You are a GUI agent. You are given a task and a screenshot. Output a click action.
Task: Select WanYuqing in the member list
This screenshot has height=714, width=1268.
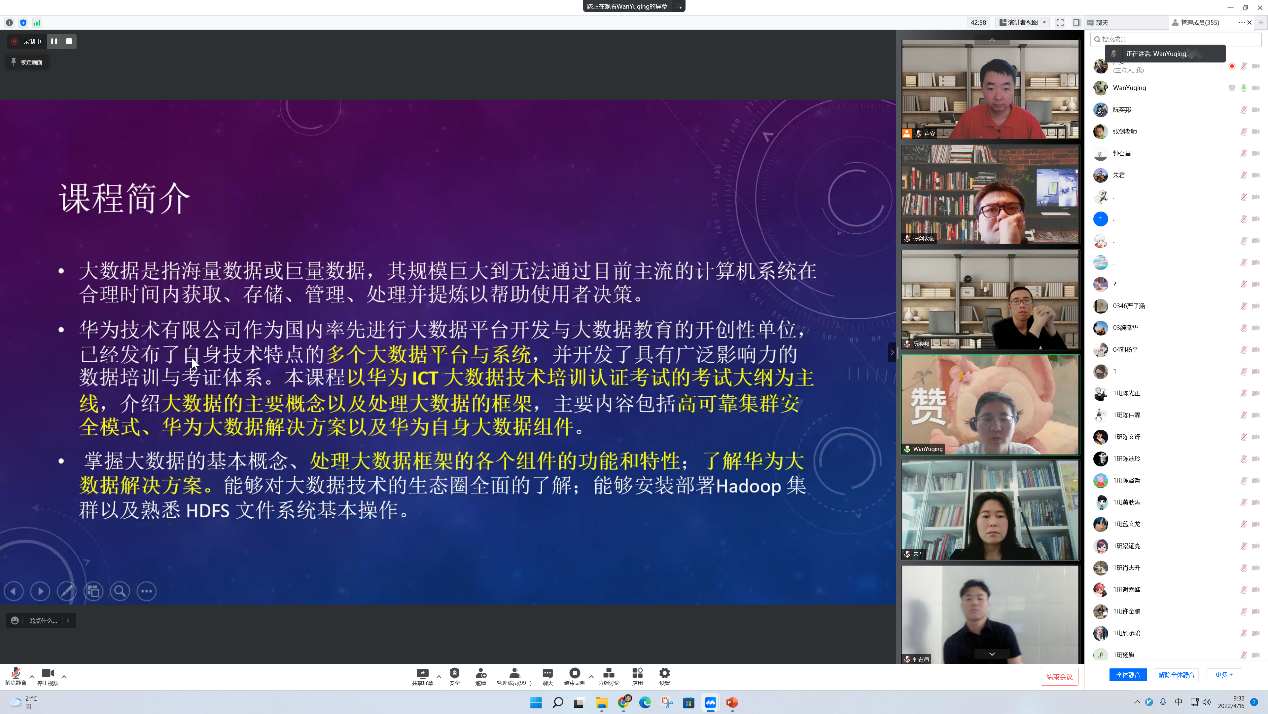[x=1130, y=88]
